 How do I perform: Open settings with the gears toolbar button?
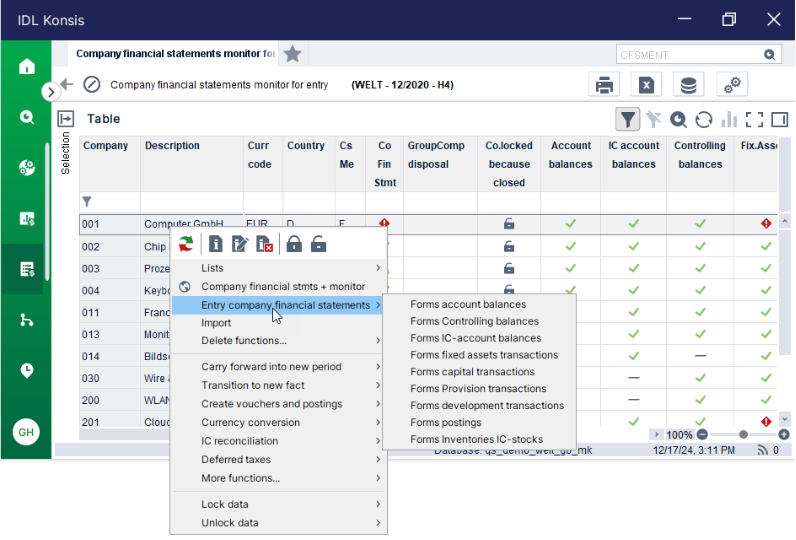732,85
